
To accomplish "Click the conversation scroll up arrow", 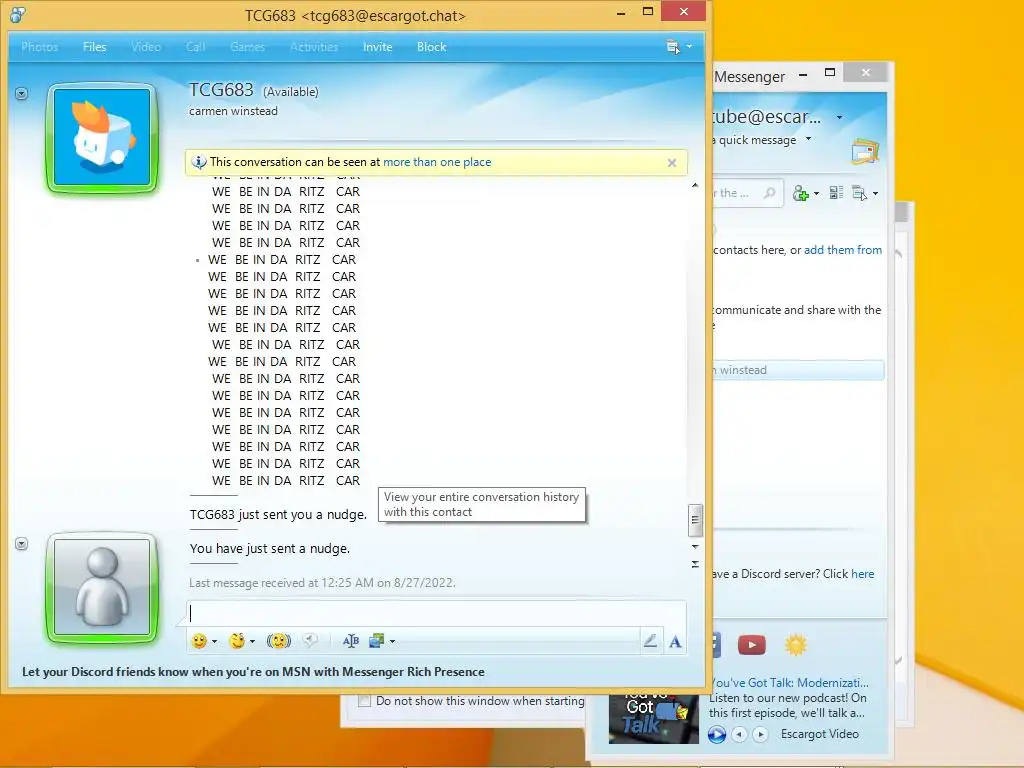I will 695,185.
